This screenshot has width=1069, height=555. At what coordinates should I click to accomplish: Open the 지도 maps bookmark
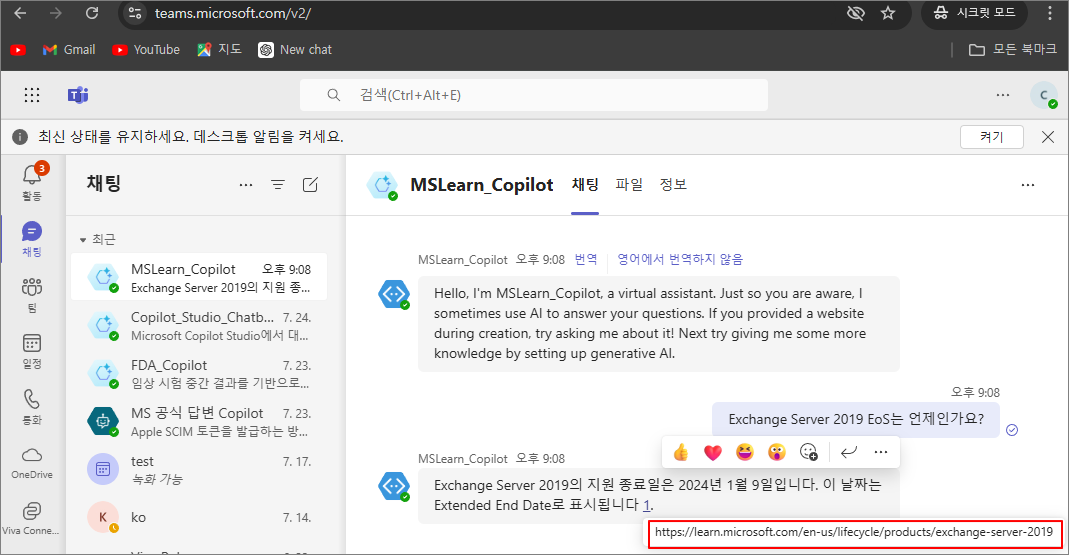click(x=219, y=50)
